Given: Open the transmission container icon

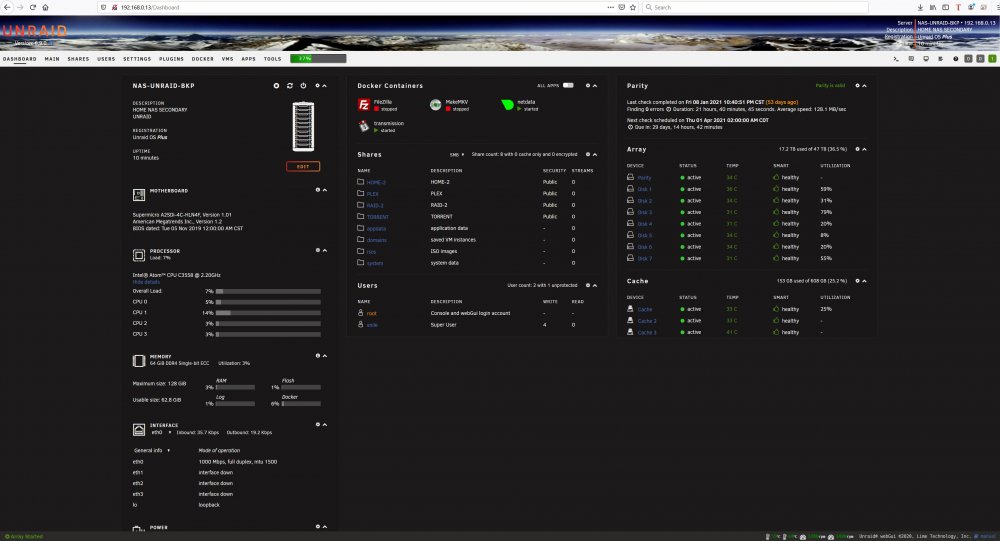Looking at the screenshot, I should click(x=364, y=126).
